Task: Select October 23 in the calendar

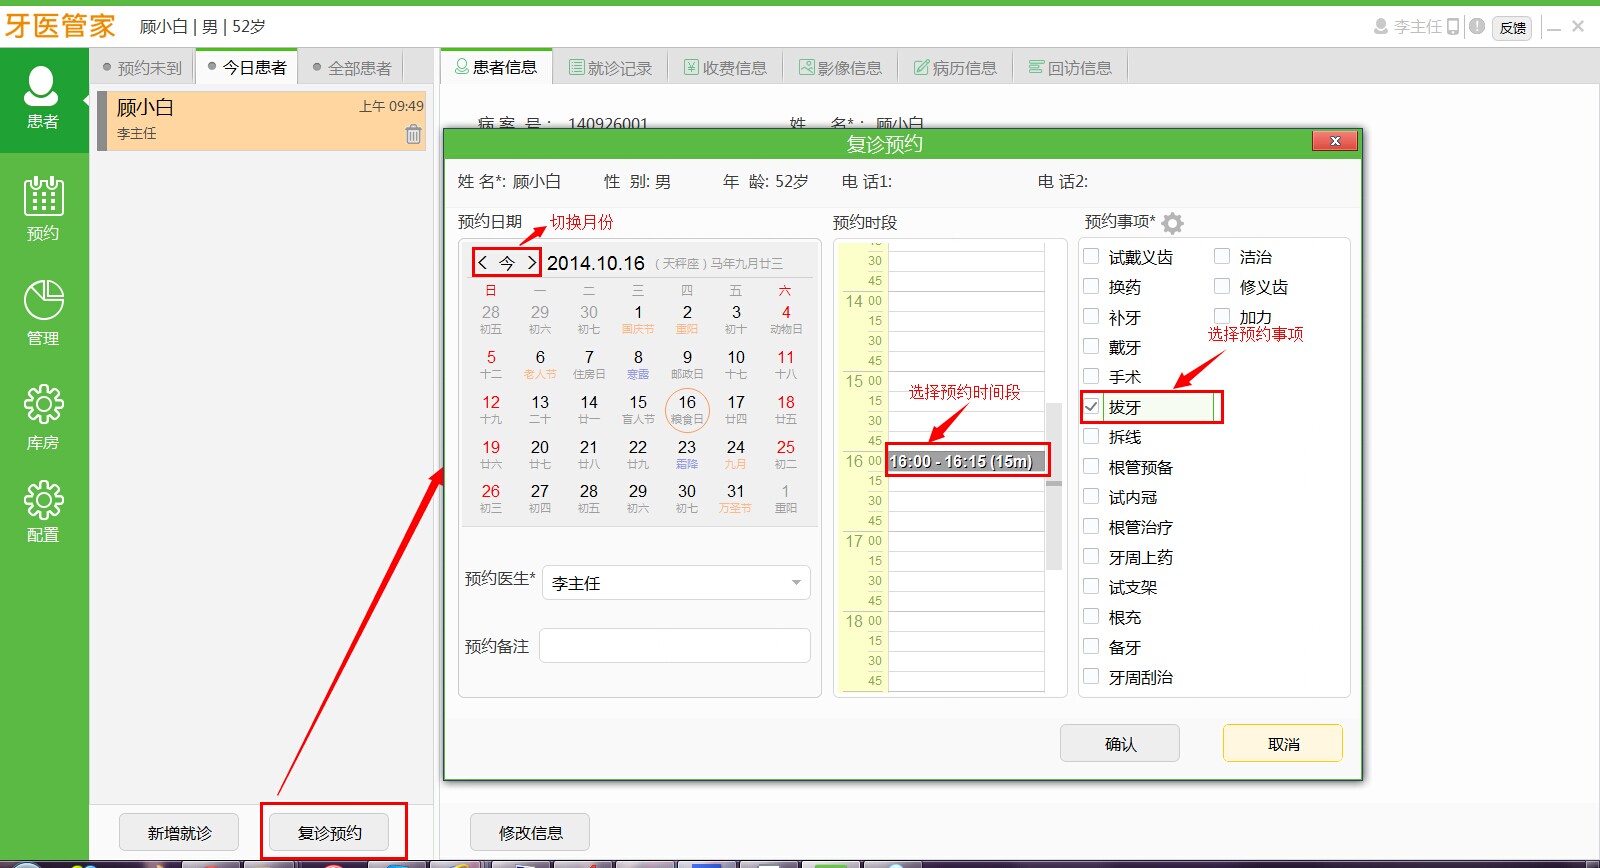Action: pyautogui.click(x=687, y=453)
